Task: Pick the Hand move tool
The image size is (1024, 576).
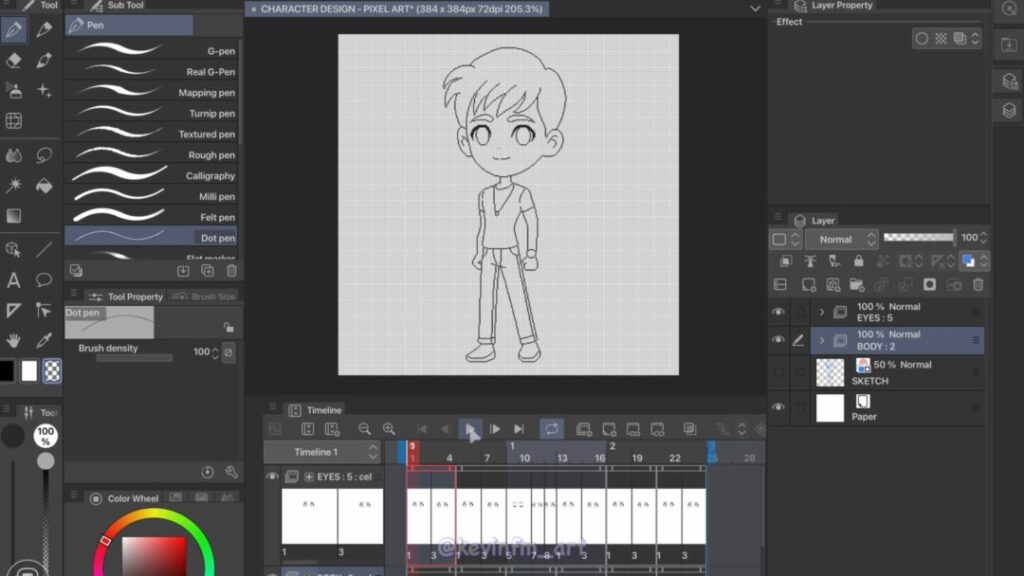Action: click(x=14, y=340)
